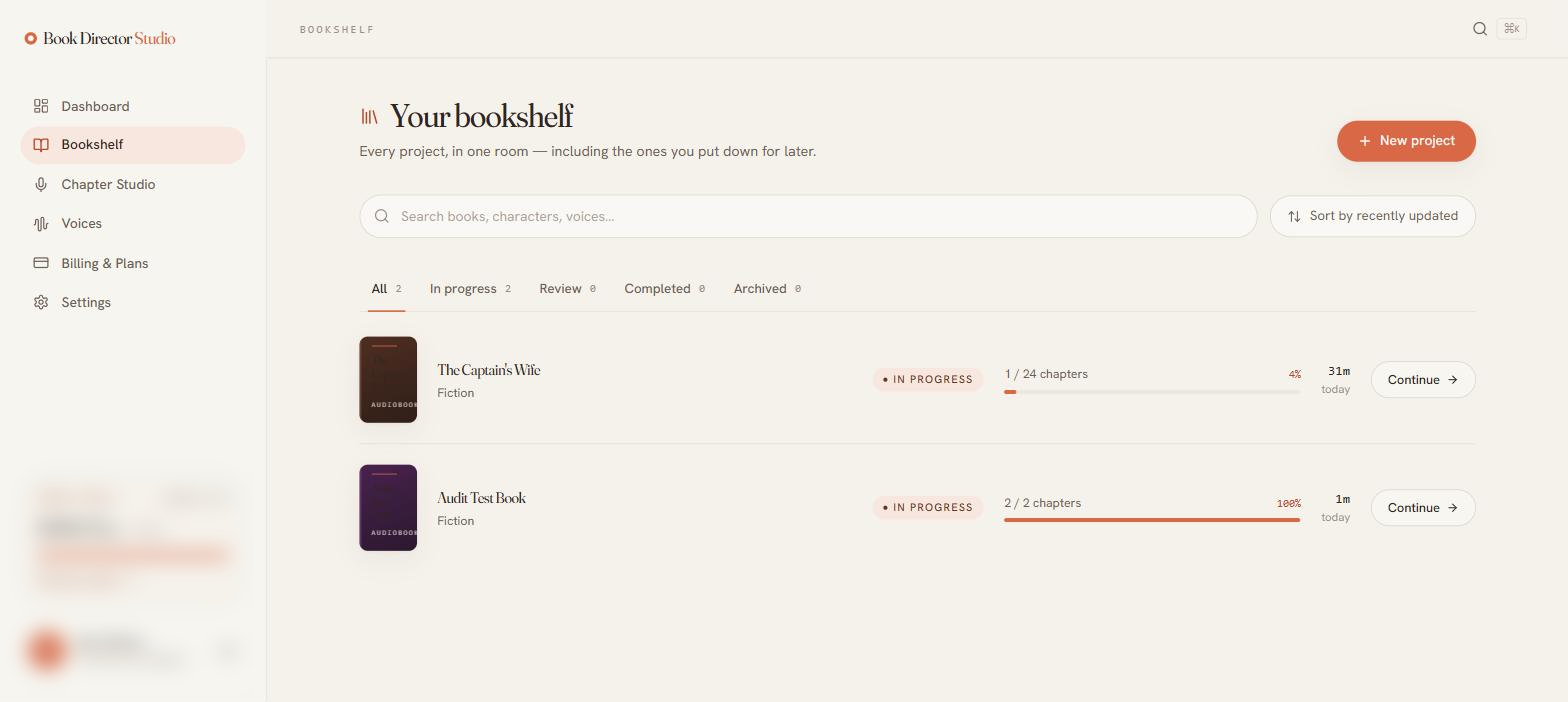
Task: Click the 100% progress percentage
Action: click(x=1289, y=503)
